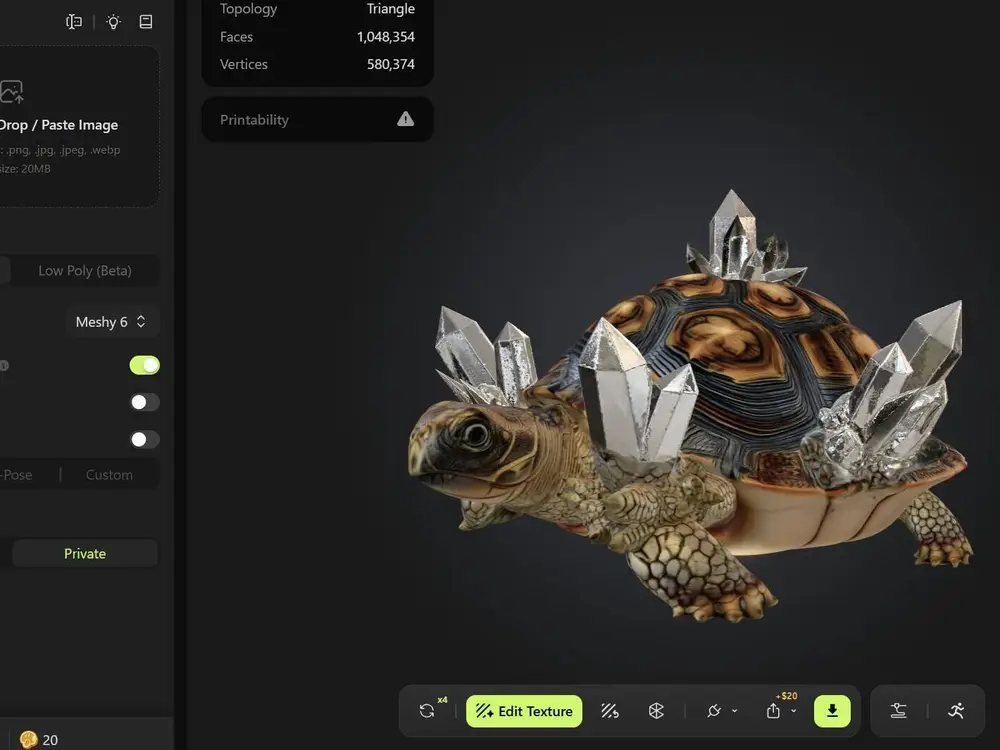This screenshot has height=750, width=1000.
Task: Click the plug-in integrations icon
Action: coord(714,710)
